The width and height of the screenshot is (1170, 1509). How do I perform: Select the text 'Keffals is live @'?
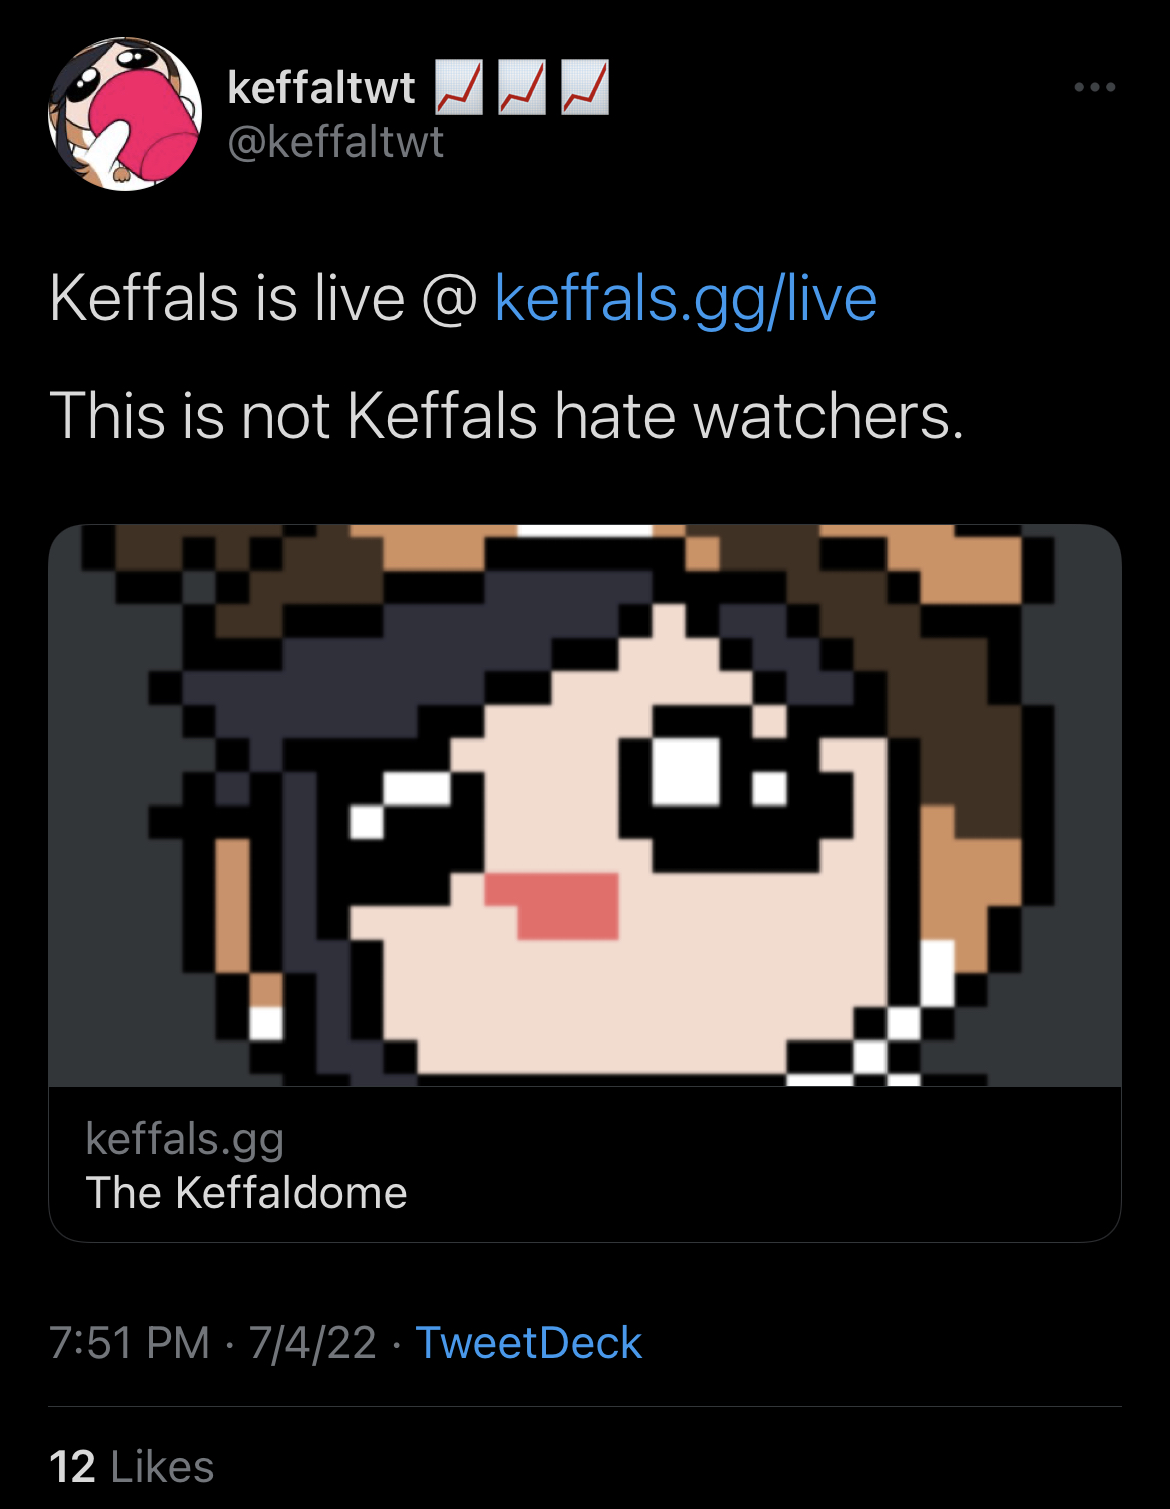point(264,299)
